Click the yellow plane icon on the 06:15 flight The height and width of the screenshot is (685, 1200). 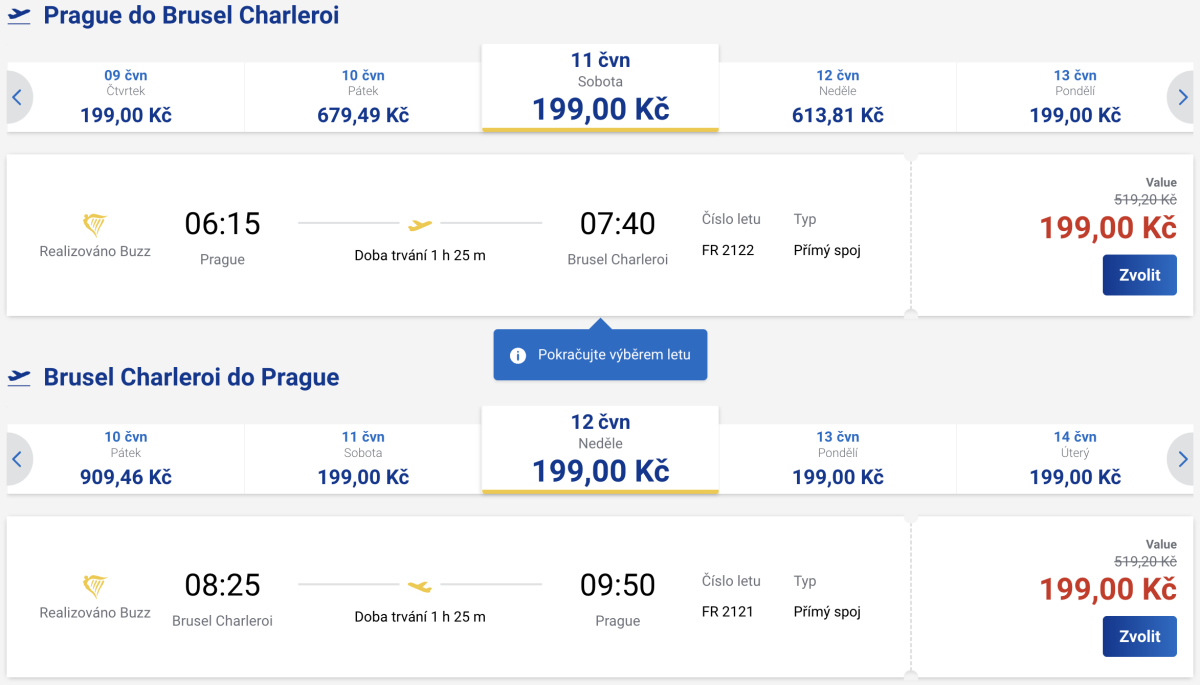pos(420,224)
